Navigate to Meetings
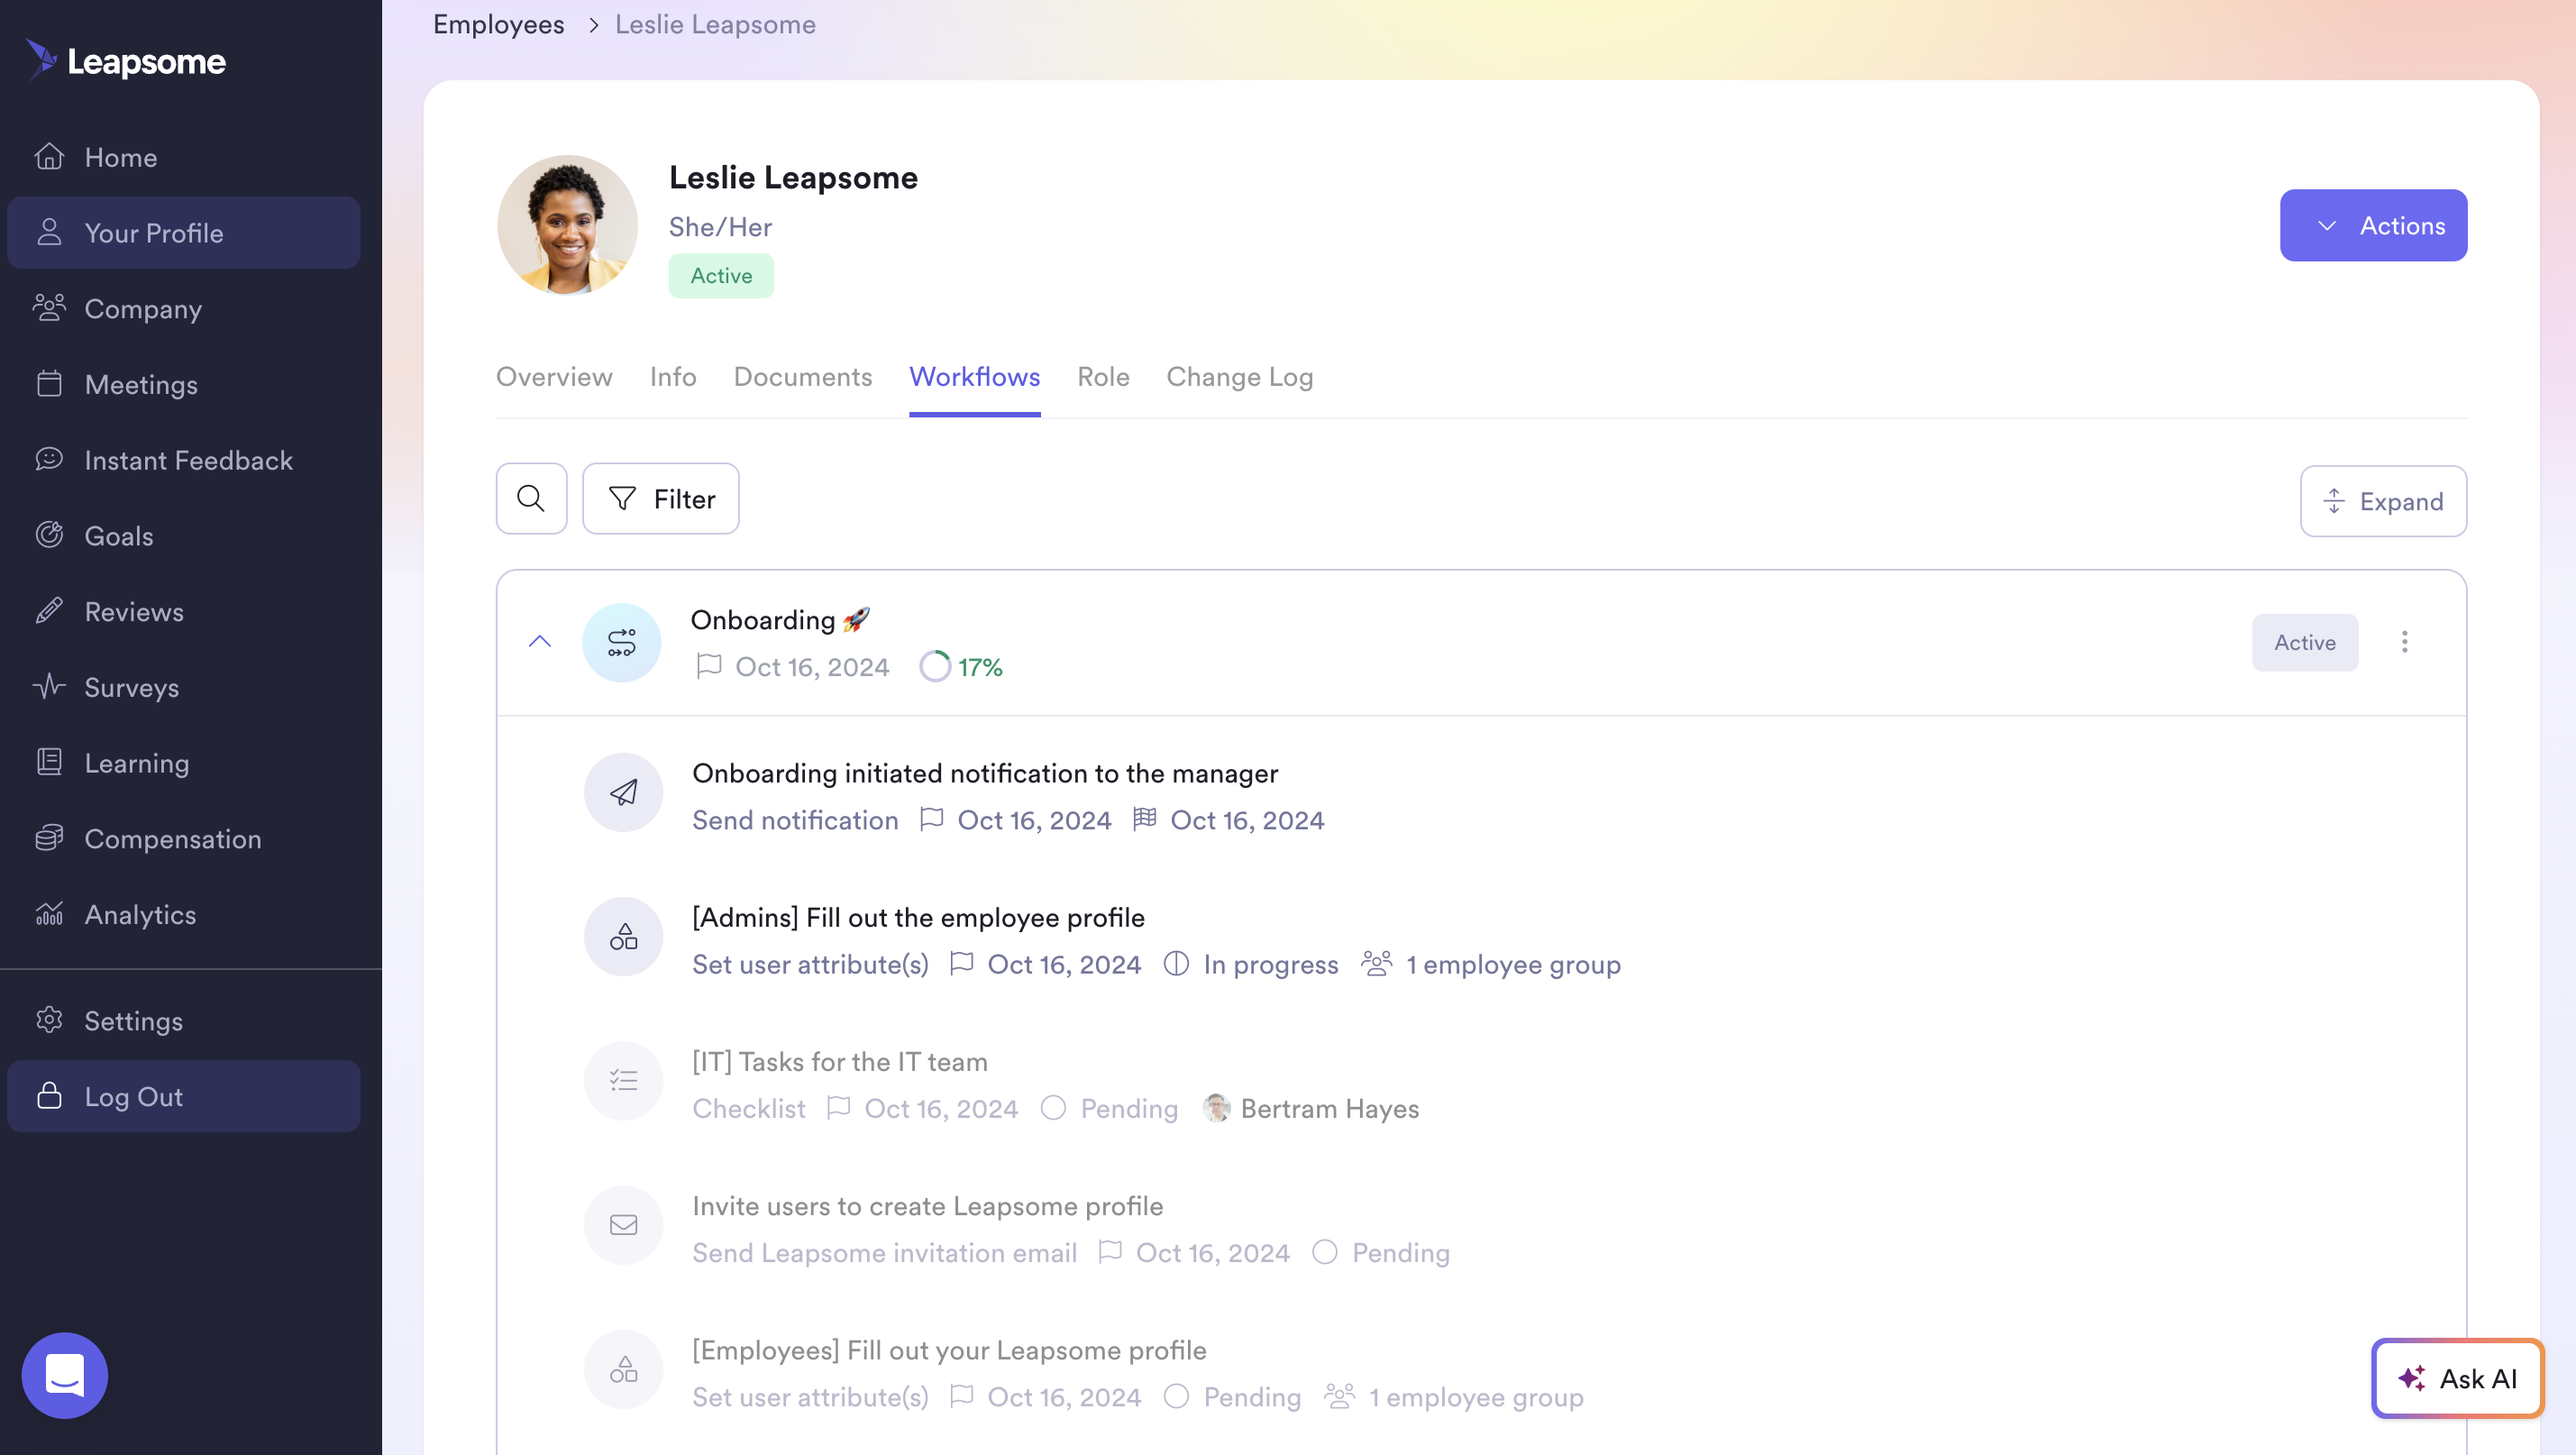Screen dimensions: 2576x1455 184,384
